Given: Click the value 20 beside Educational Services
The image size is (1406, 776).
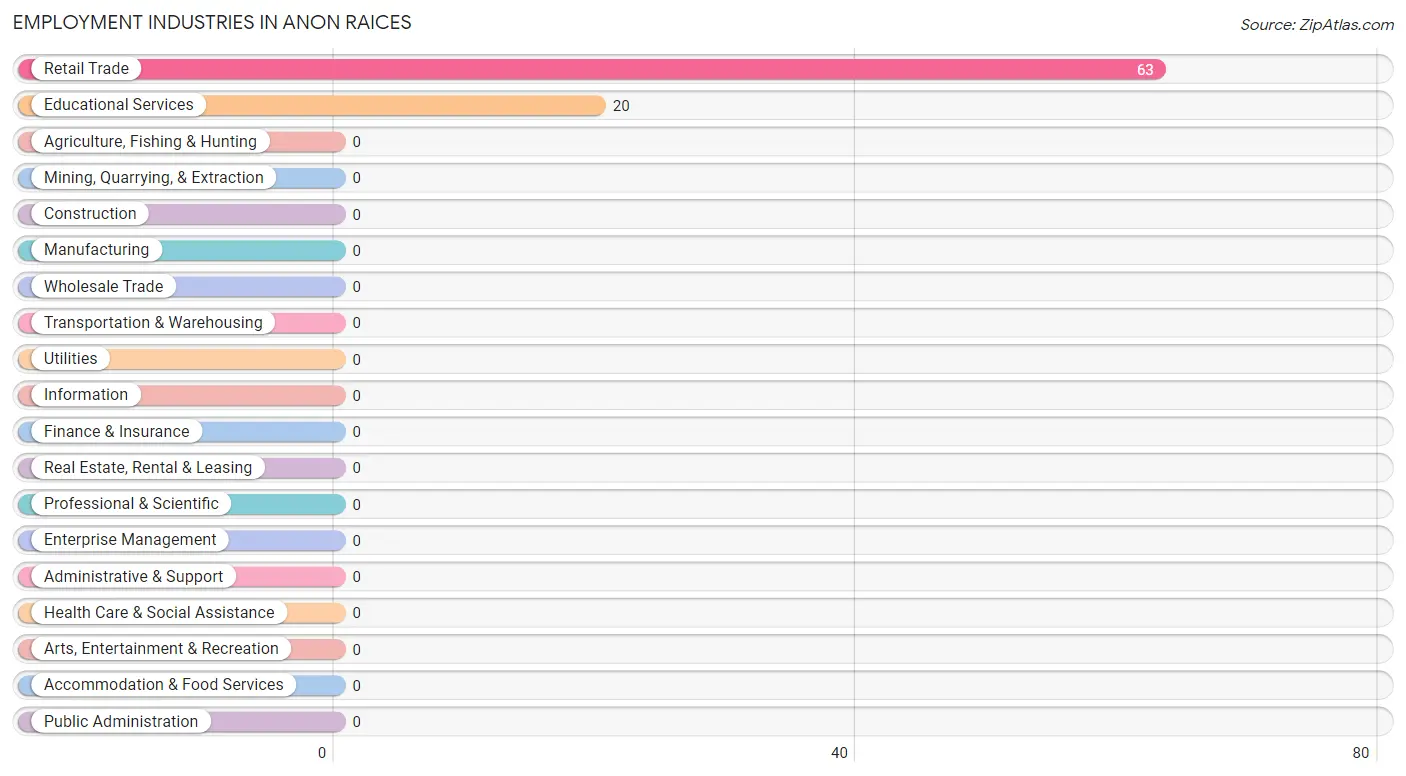Looking at the screenshot, I should 621,106.
